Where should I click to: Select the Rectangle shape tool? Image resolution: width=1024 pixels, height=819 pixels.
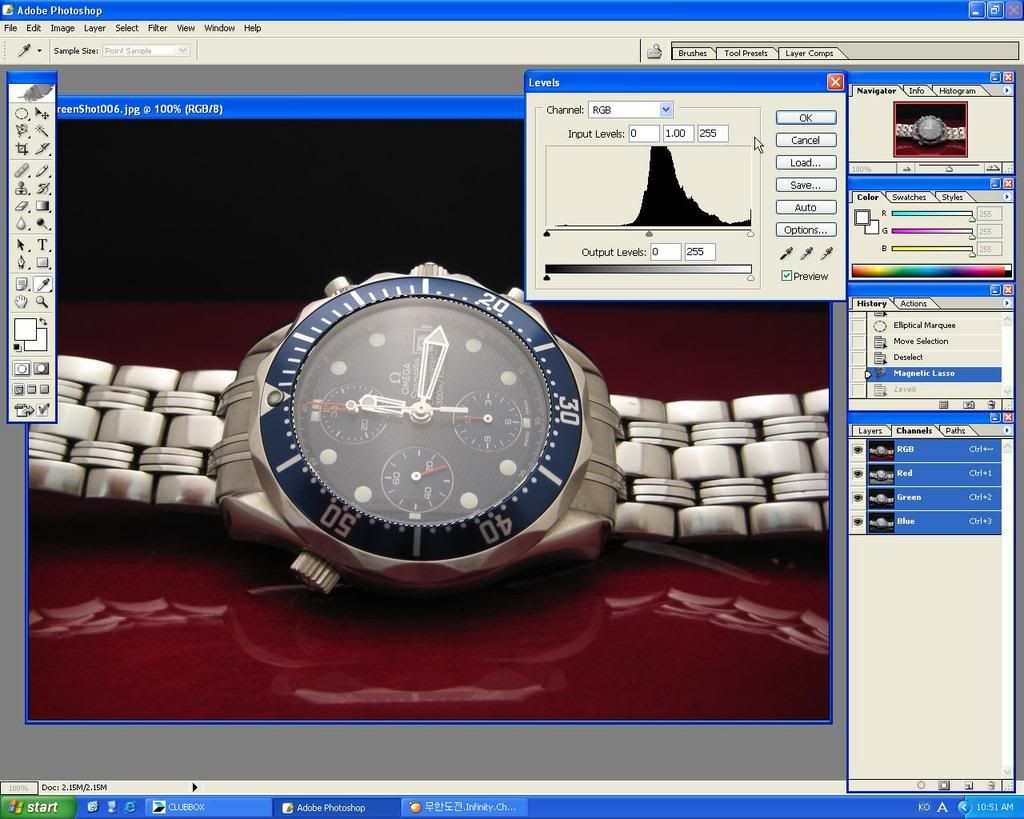[x=42, y=263]
